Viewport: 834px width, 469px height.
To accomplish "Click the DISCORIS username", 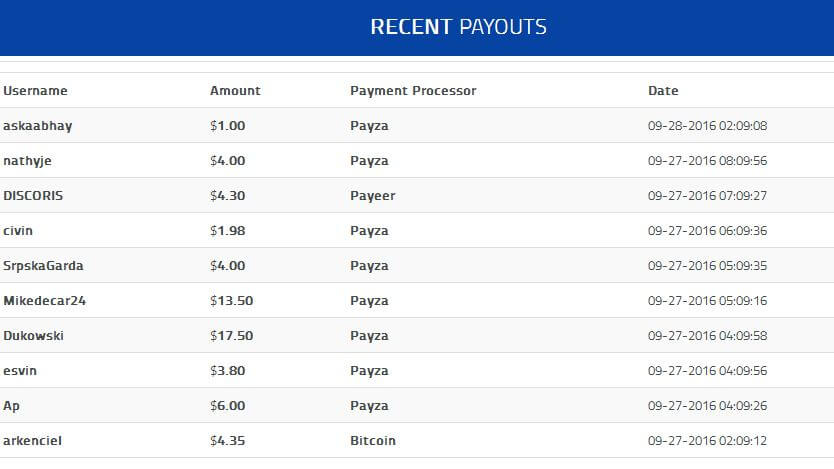I will click(x=33, y=196).
